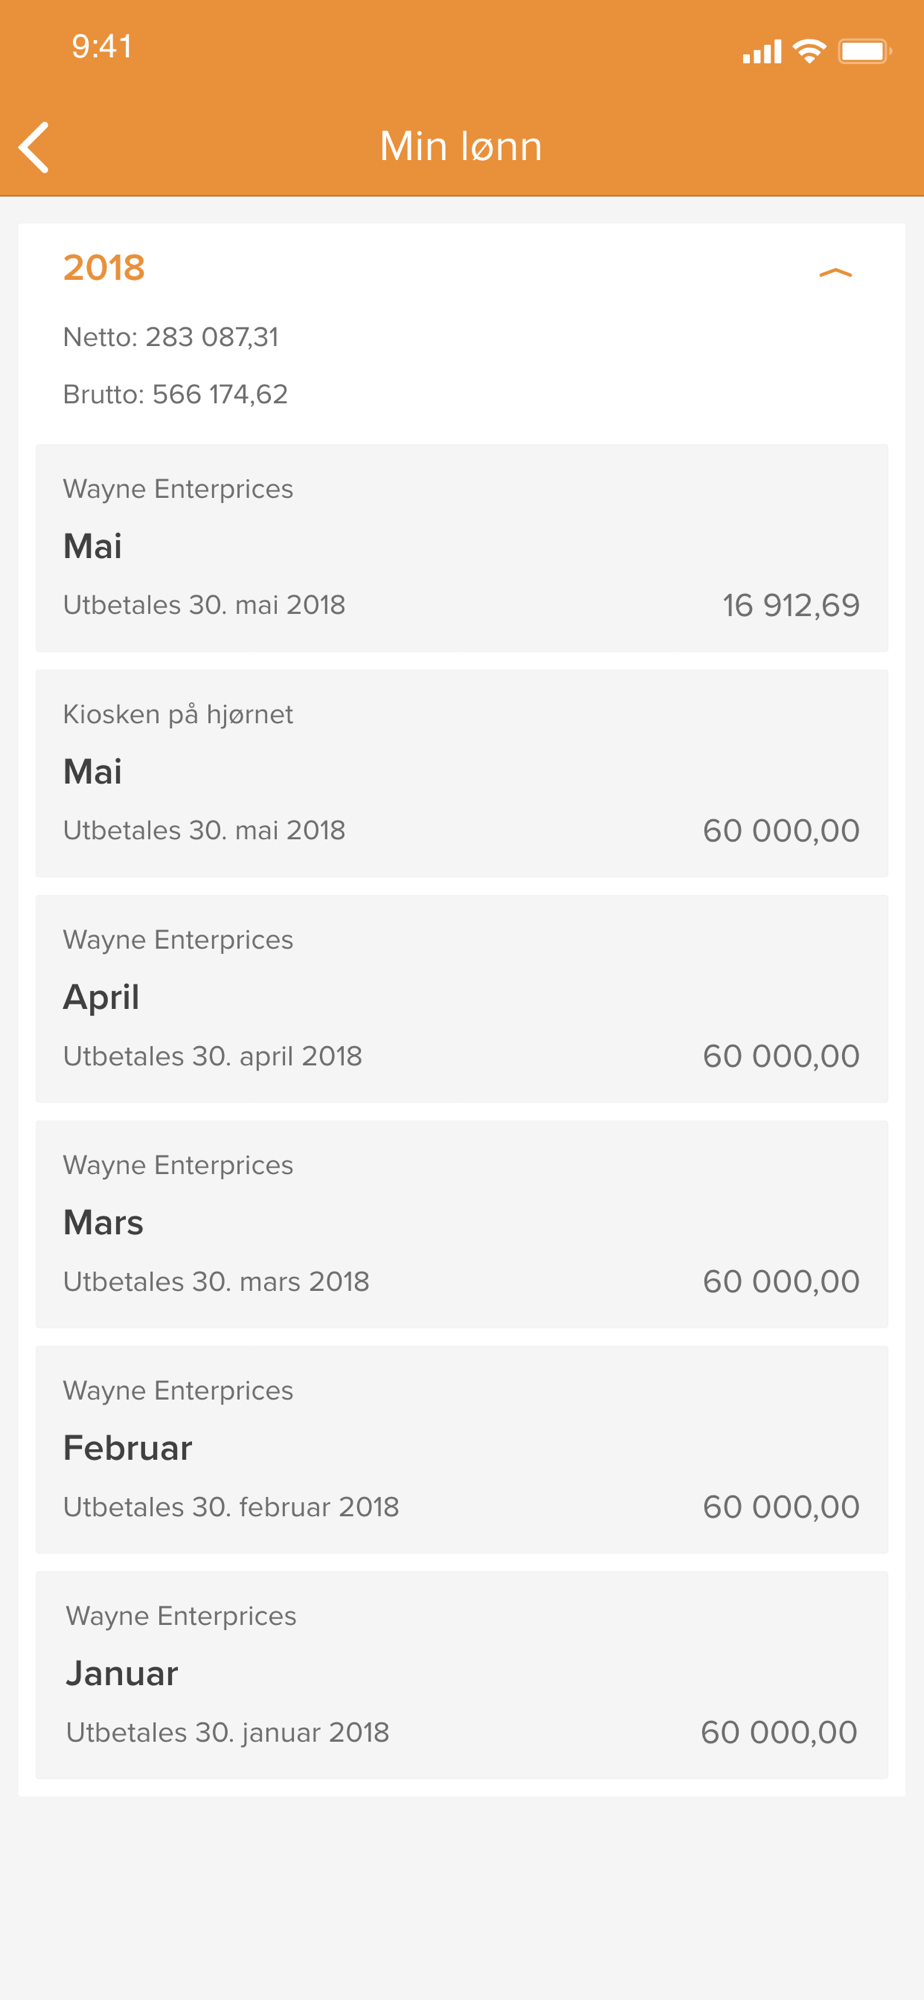
Task: Open Wayne Enterprices Mai payslip
Action: (x=462, y=548)
